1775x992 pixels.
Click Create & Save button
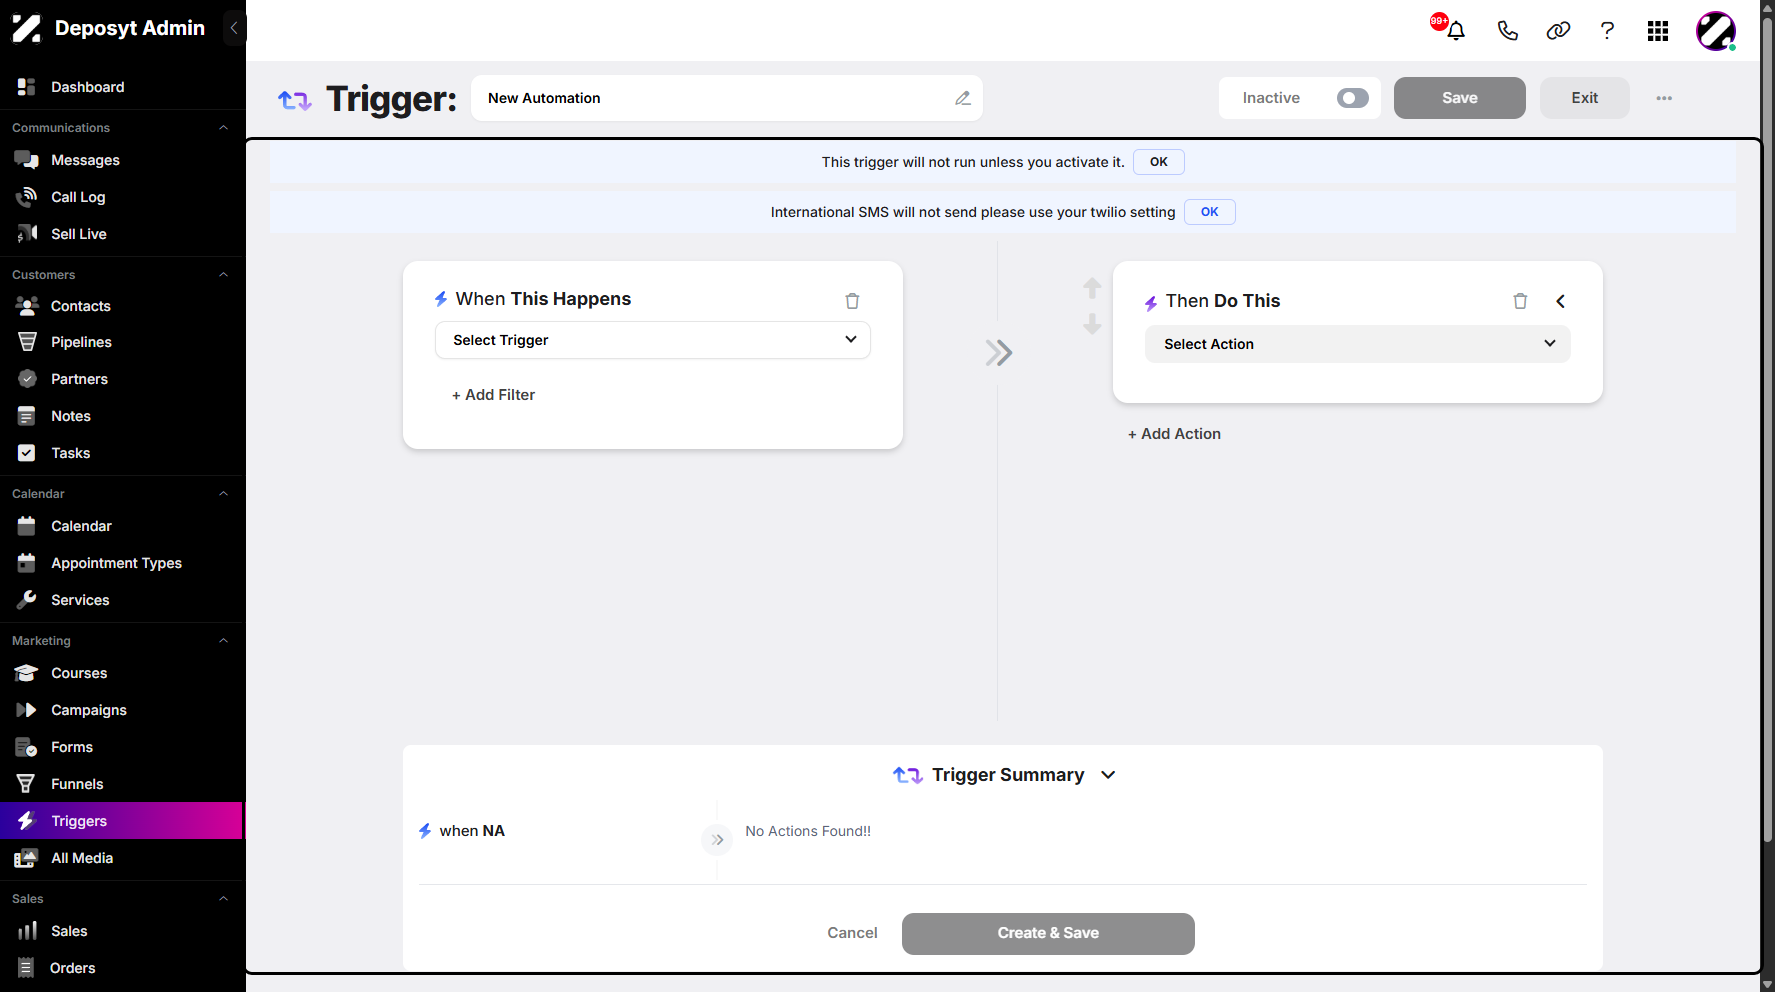[x=1048, y=934]
